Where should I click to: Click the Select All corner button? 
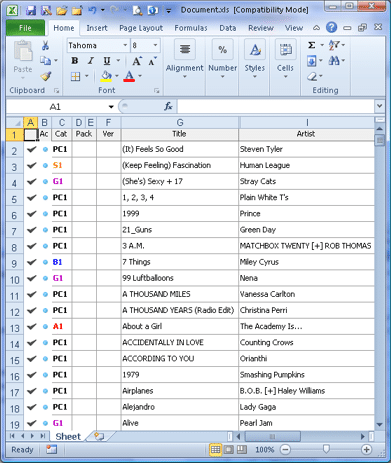pyautogui.click(x=15, y=123)
